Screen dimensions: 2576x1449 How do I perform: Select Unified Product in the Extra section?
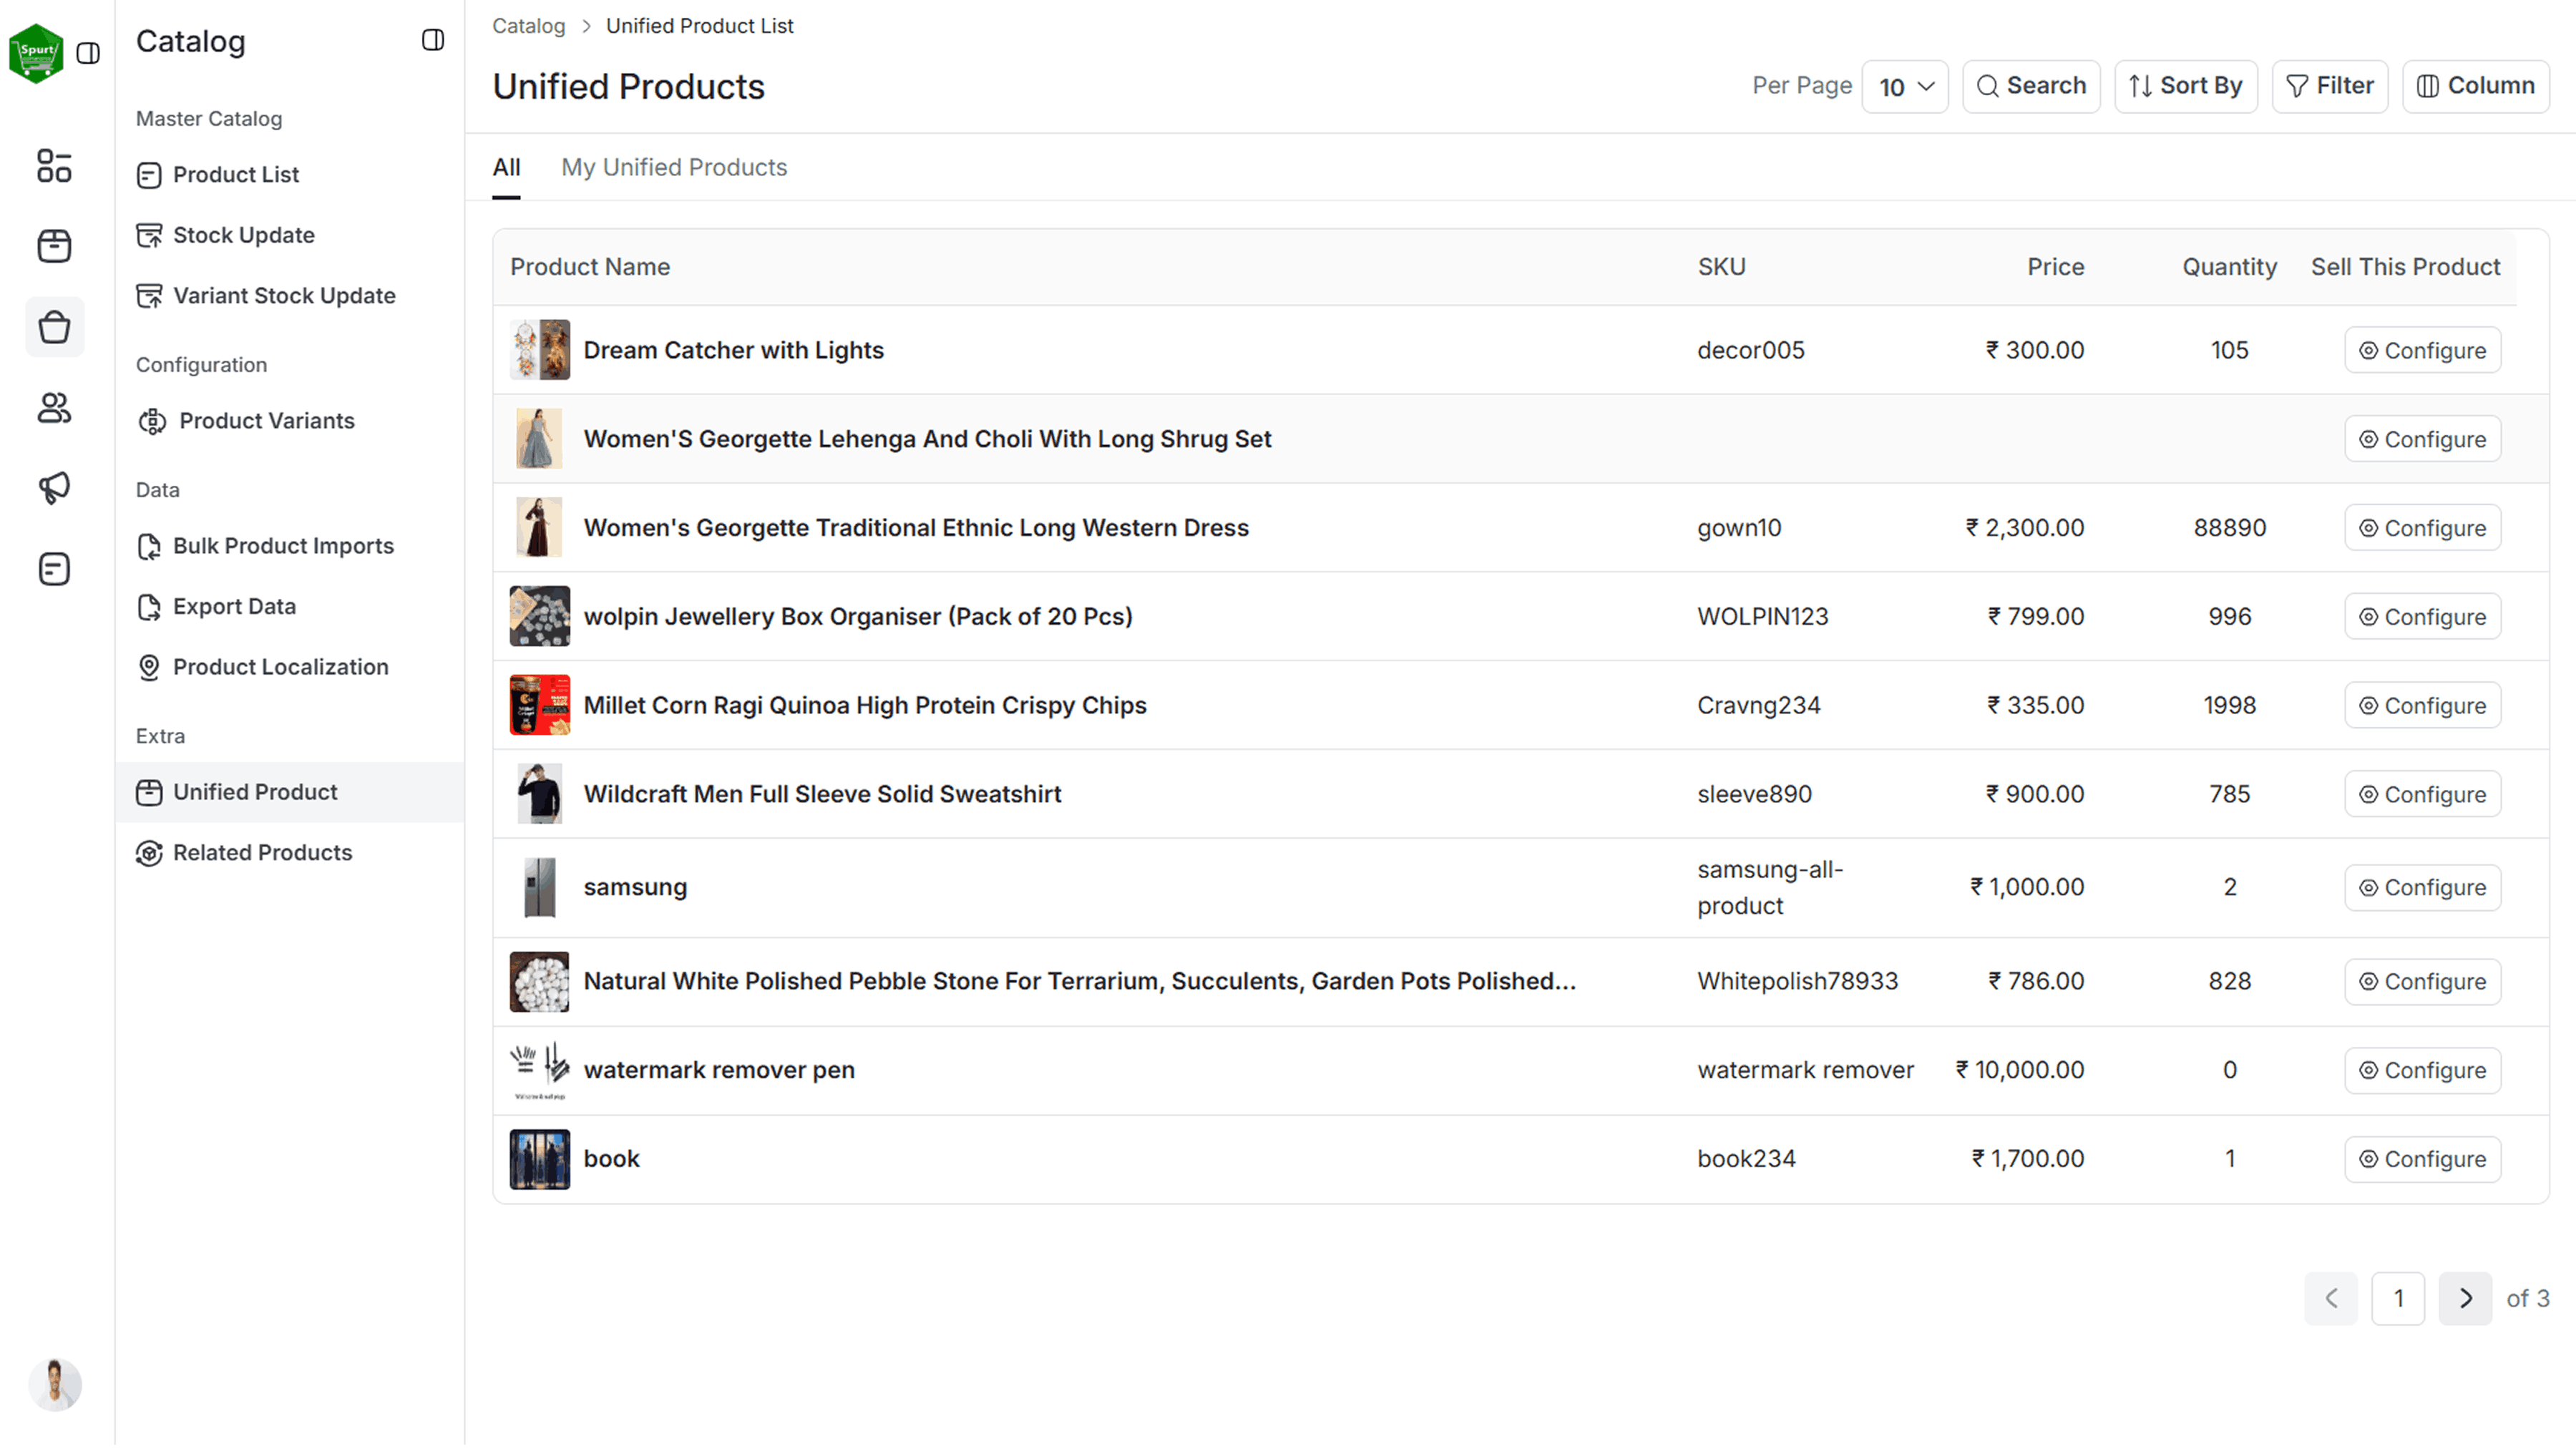pos(289,792)
